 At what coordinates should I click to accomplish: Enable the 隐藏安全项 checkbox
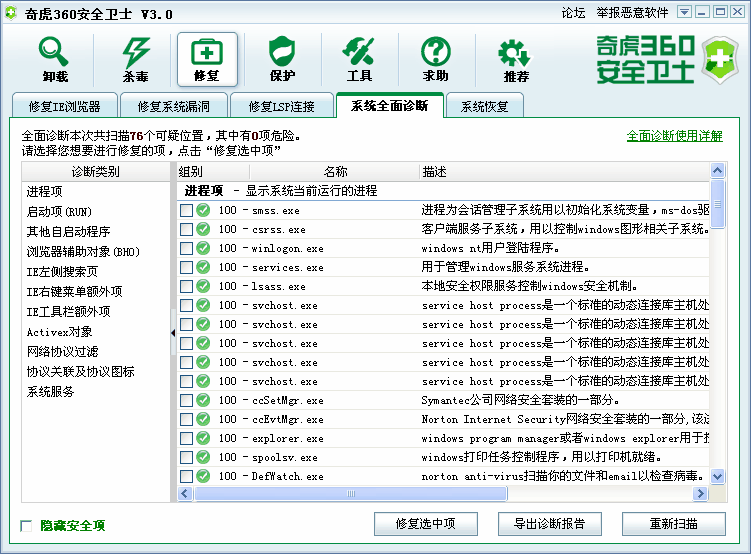point(26,526)
